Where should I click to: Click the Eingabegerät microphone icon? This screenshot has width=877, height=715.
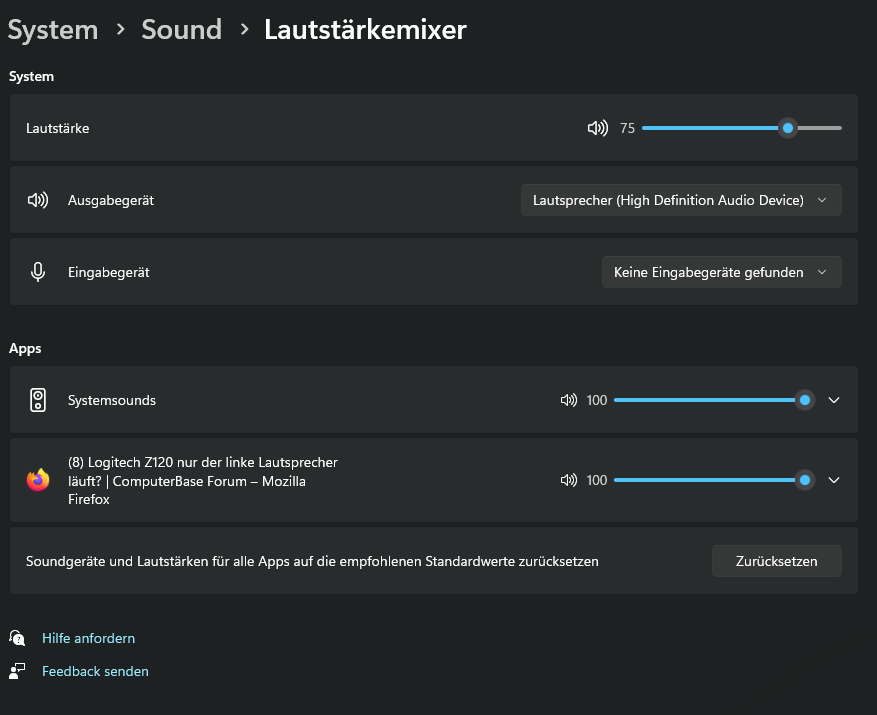point(38,272)
